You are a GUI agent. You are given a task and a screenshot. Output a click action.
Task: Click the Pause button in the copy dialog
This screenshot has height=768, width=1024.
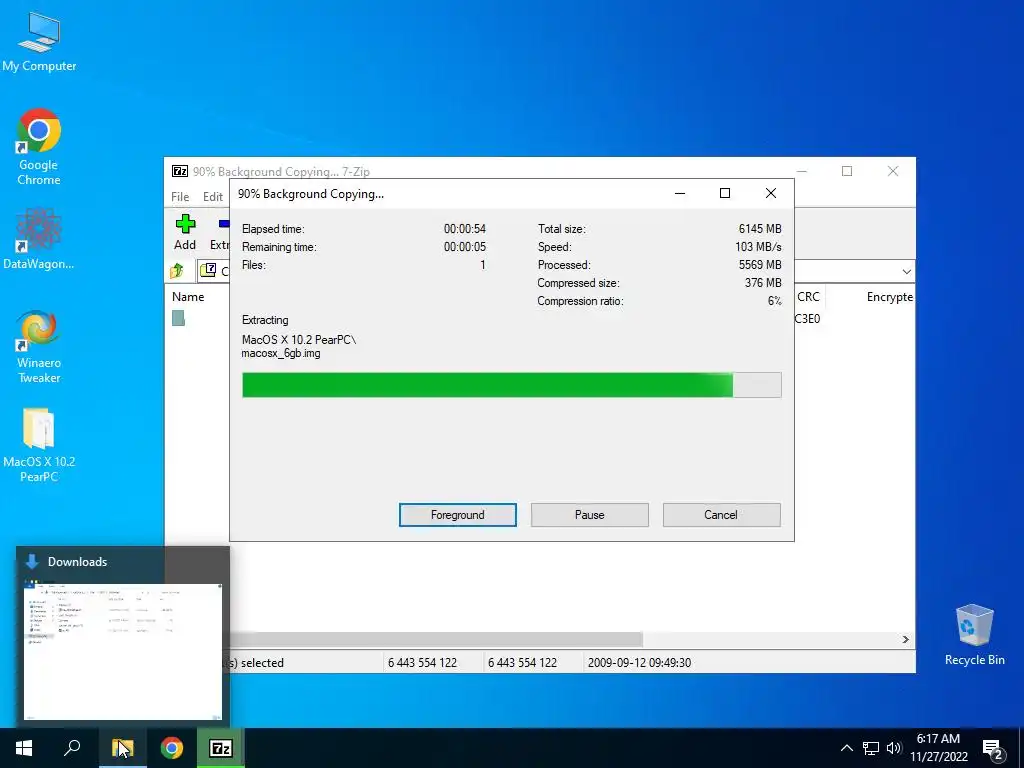[x=590, y=515]
